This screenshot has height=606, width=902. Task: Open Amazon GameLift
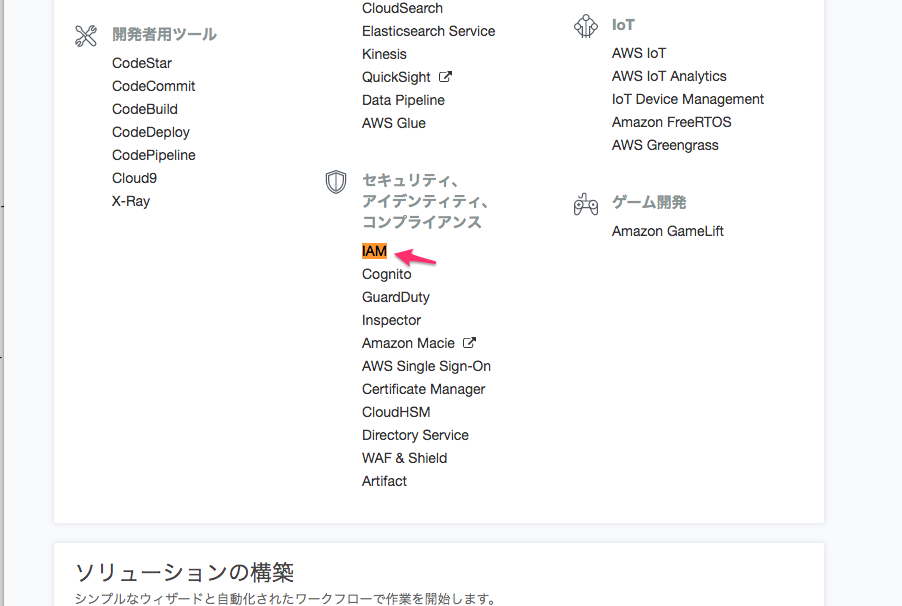click(x=667, y=231)
